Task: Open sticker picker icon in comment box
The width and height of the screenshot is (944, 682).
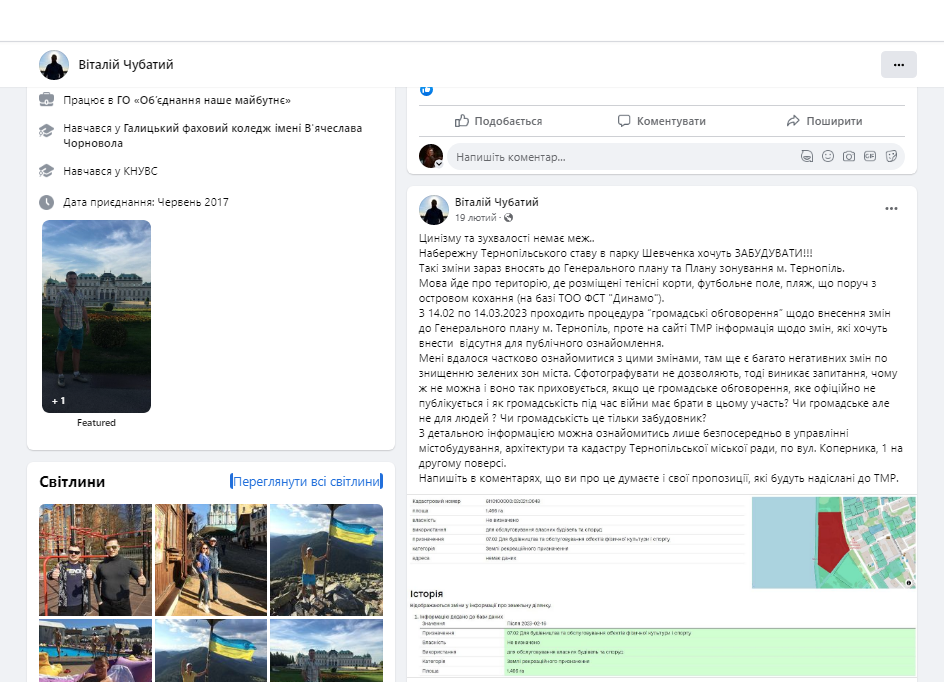Action: point(891,157)
